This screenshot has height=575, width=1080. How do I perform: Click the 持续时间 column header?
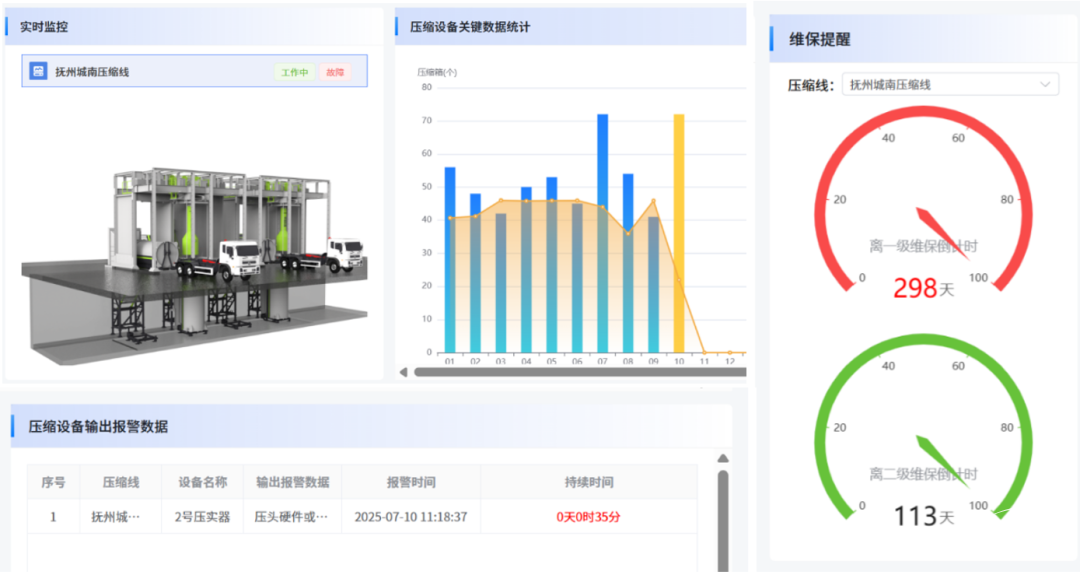588,482
